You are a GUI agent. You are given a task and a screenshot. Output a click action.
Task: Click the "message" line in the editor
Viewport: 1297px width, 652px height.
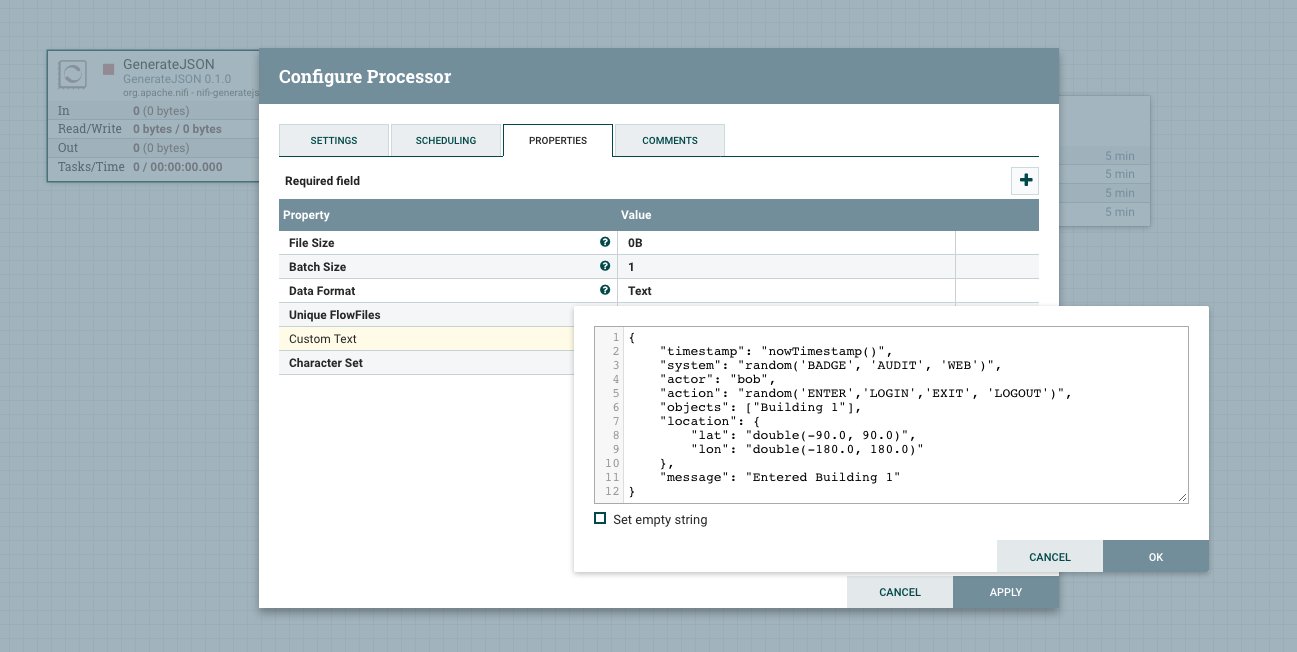tap(780, 477)
